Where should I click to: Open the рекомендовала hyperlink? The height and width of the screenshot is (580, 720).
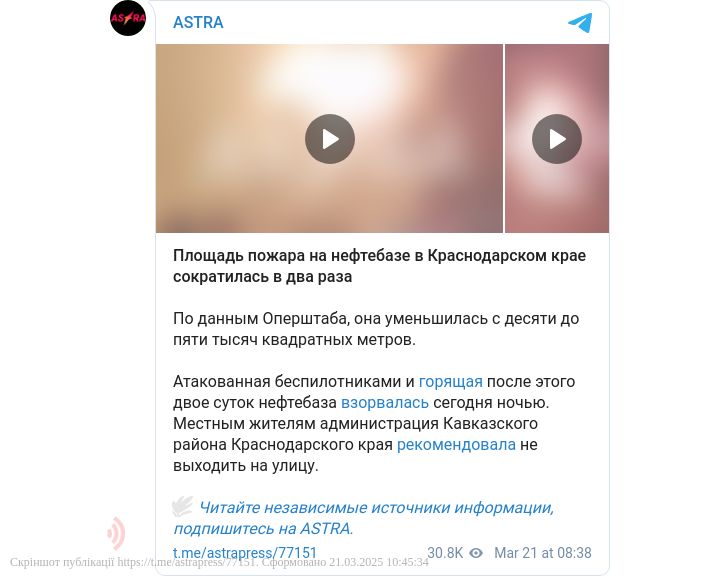click(456, 445)
